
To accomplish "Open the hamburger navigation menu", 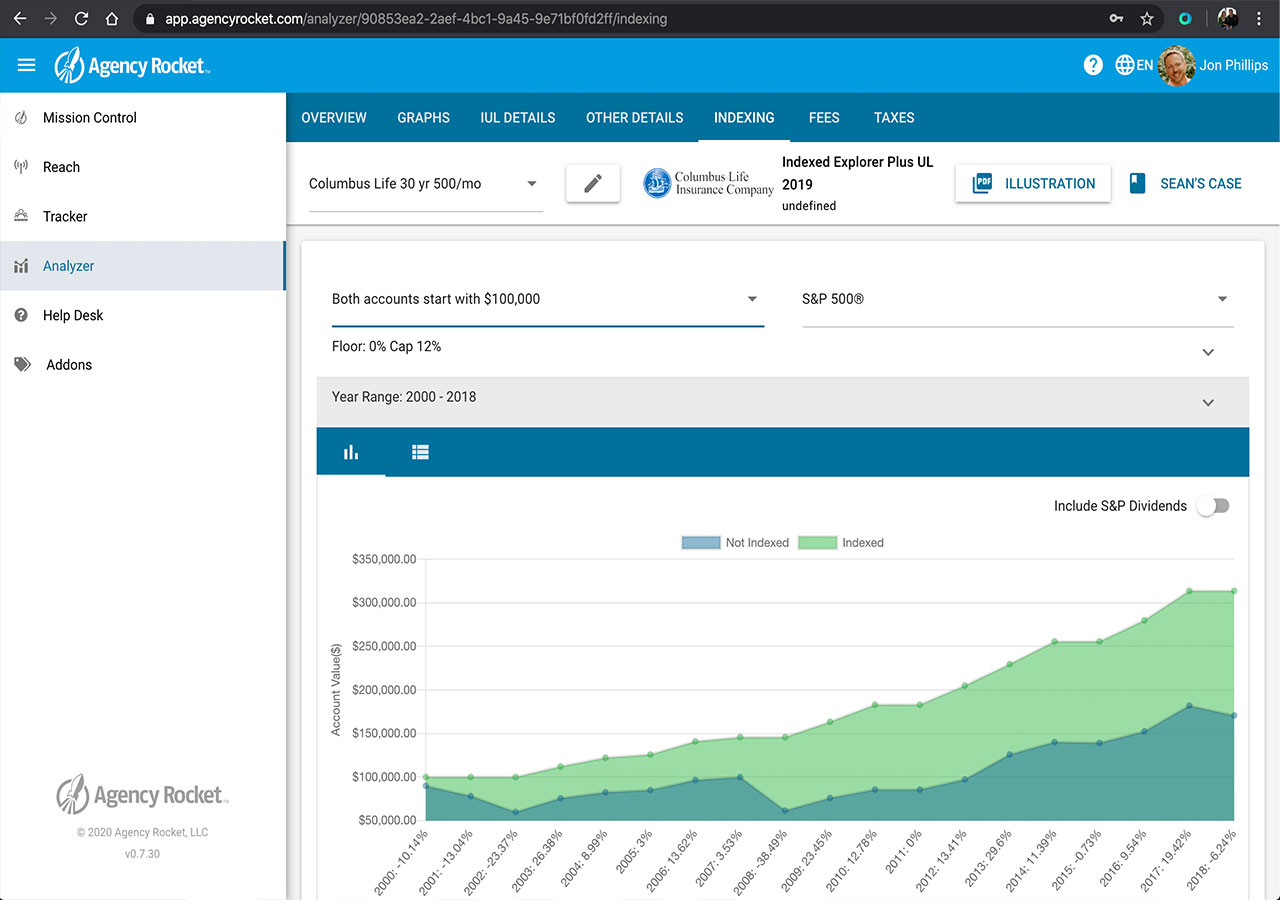I will 27,65.
